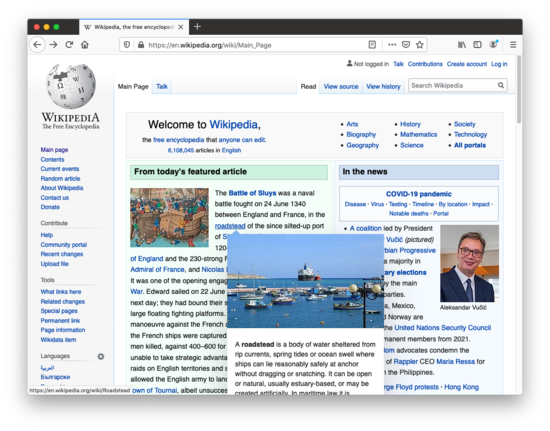Open the Firefox hamburger menu
Viewport: 550px width, 431px height.
point(513,45)
